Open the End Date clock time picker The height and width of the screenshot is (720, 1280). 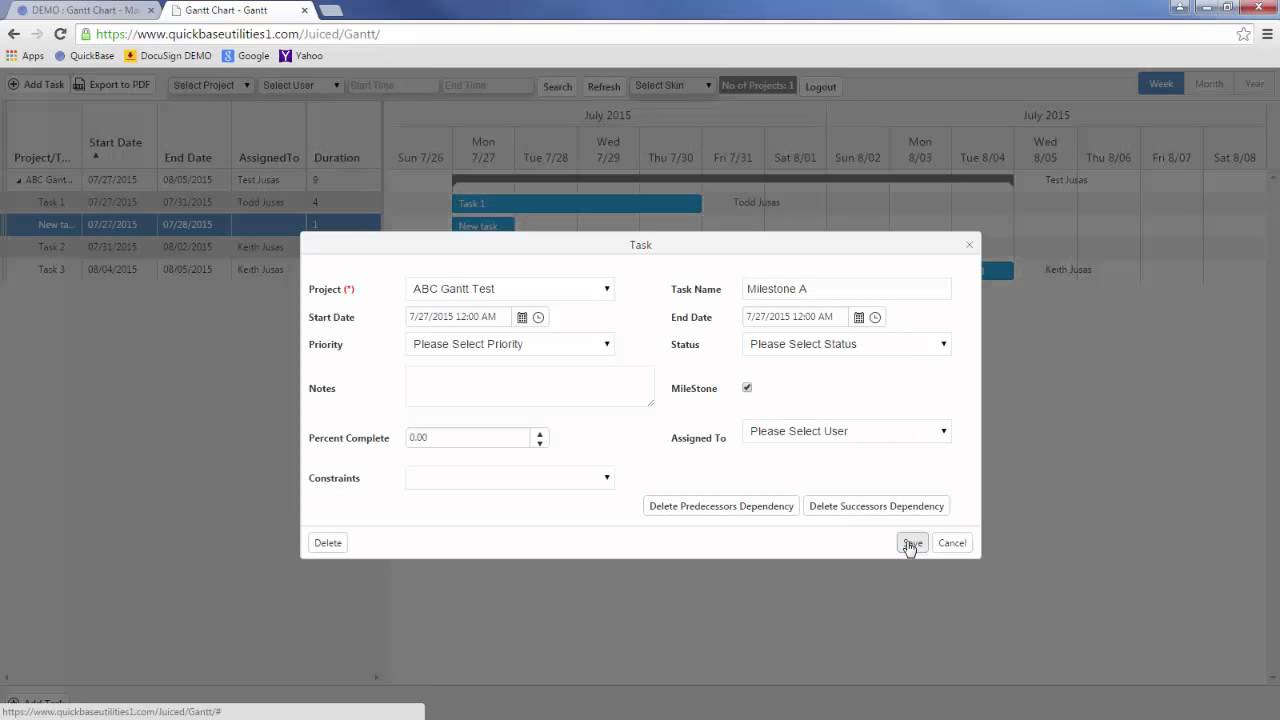[x=875, y=317]
